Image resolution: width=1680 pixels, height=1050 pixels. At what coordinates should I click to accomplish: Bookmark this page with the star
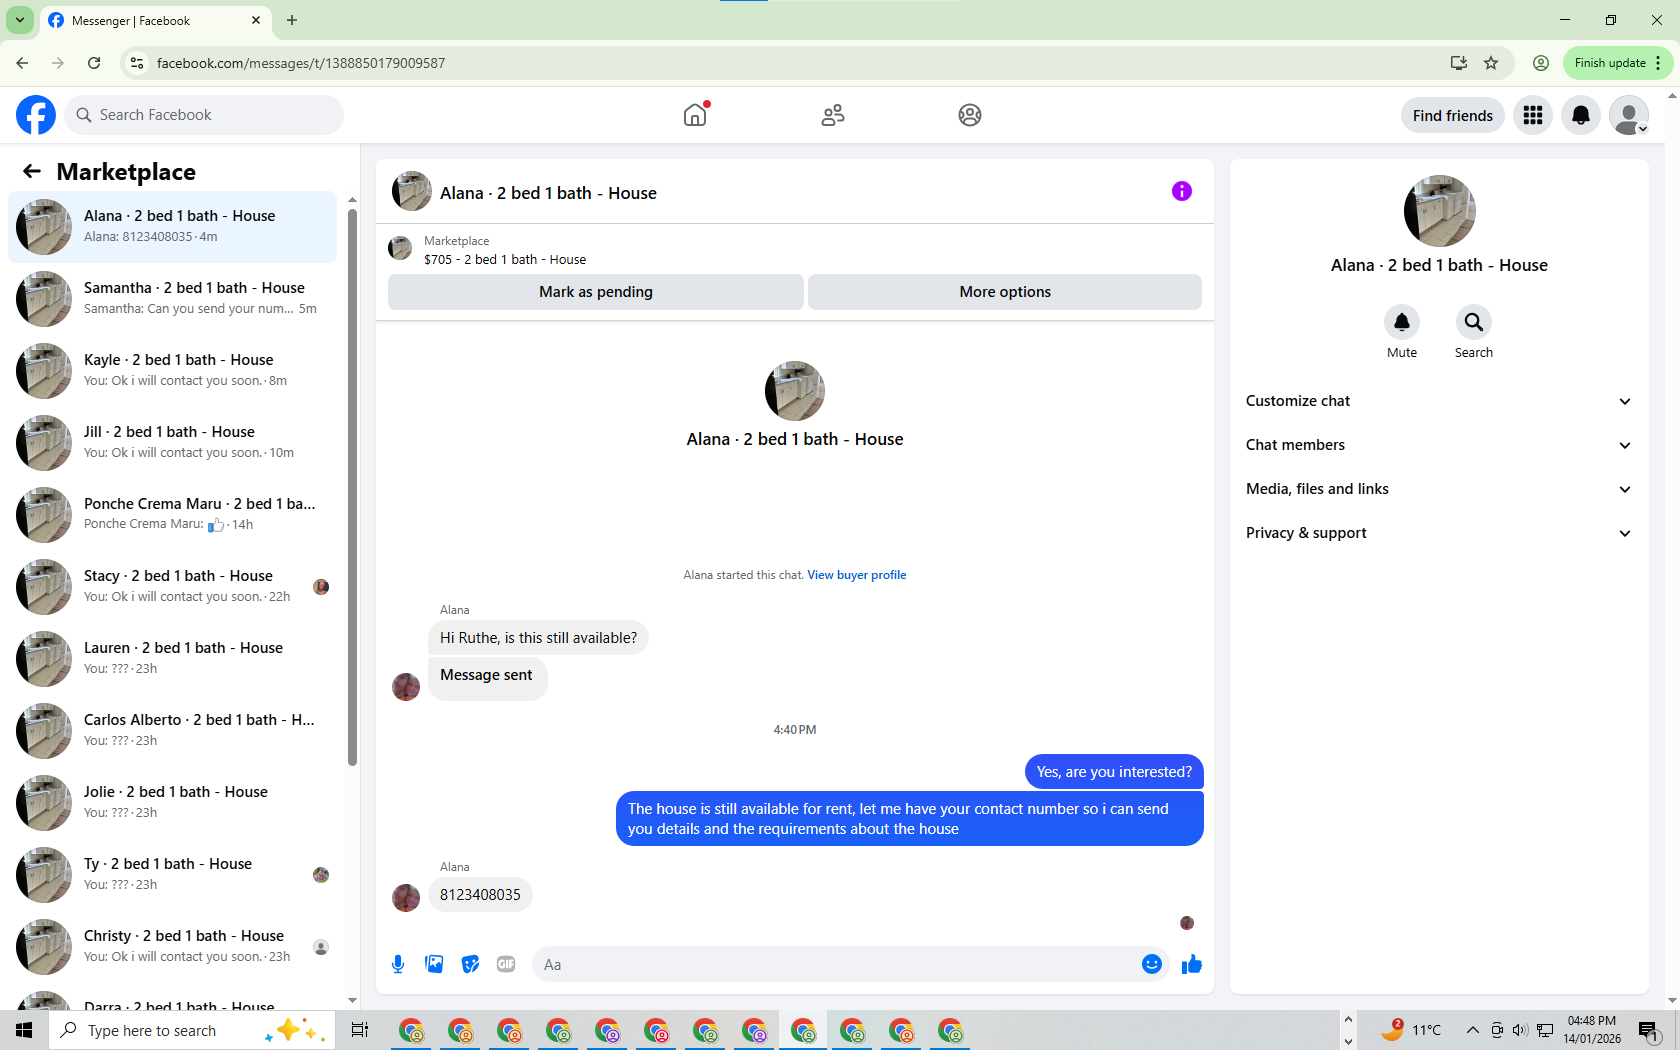1491,63
